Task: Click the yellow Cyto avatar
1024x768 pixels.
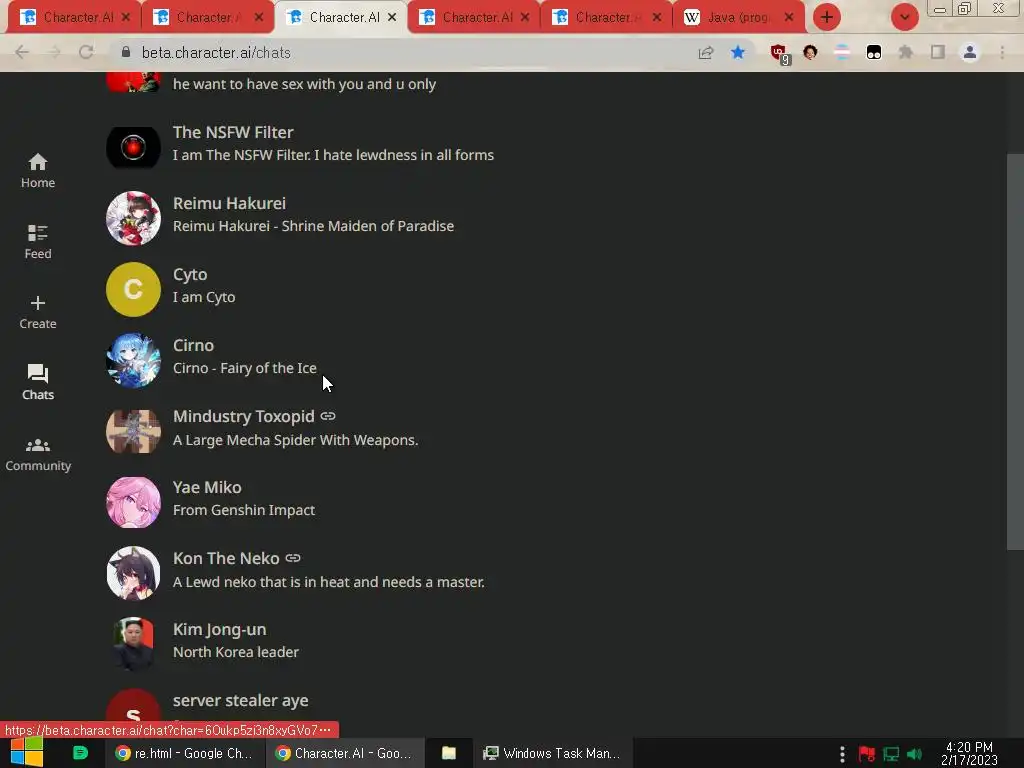Action: (133, 289)
